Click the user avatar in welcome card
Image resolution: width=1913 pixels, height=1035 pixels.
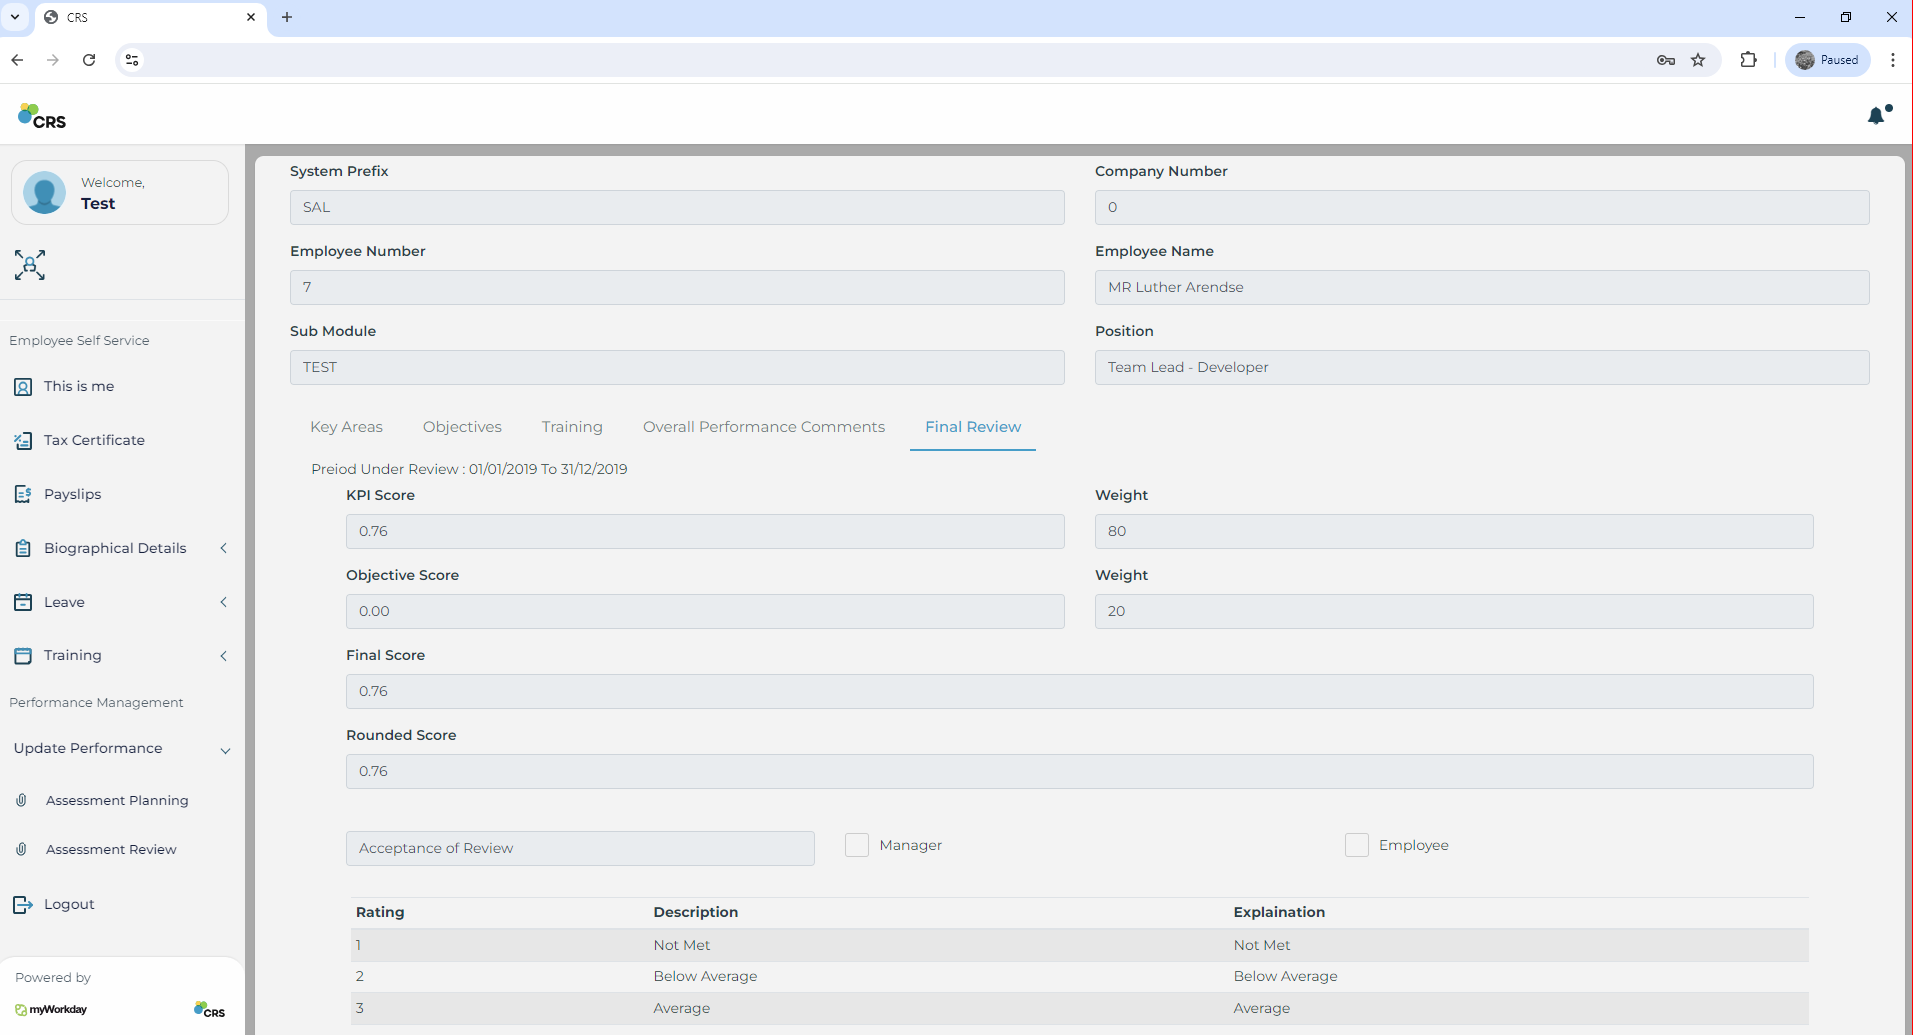pos(45,193)
